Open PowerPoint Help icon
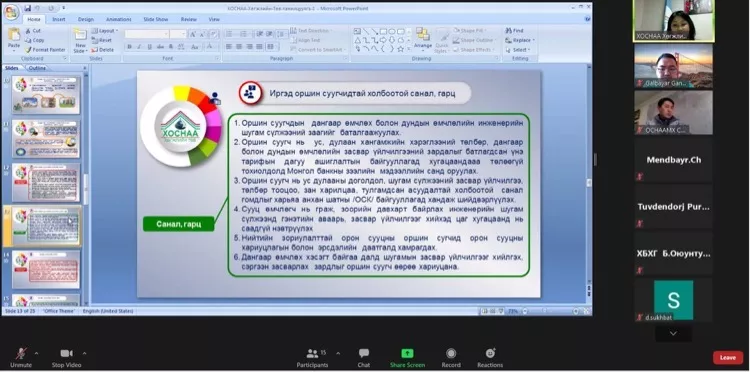Image resolution: width=750 pixels, height=372 pixels. [x=588, y=19]
